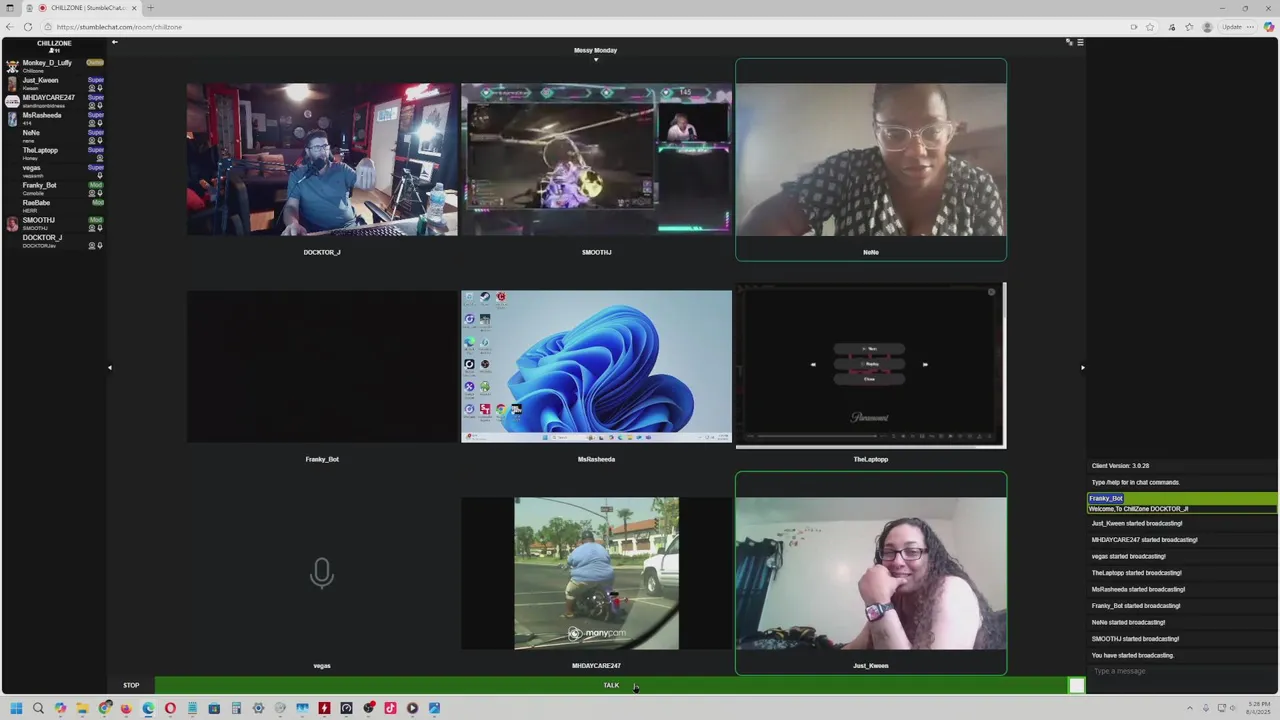The width and height of the screenshot is (1280, 720).
Task: Click the MsRasheeda desktop share video
Action: tap(596, 366)
